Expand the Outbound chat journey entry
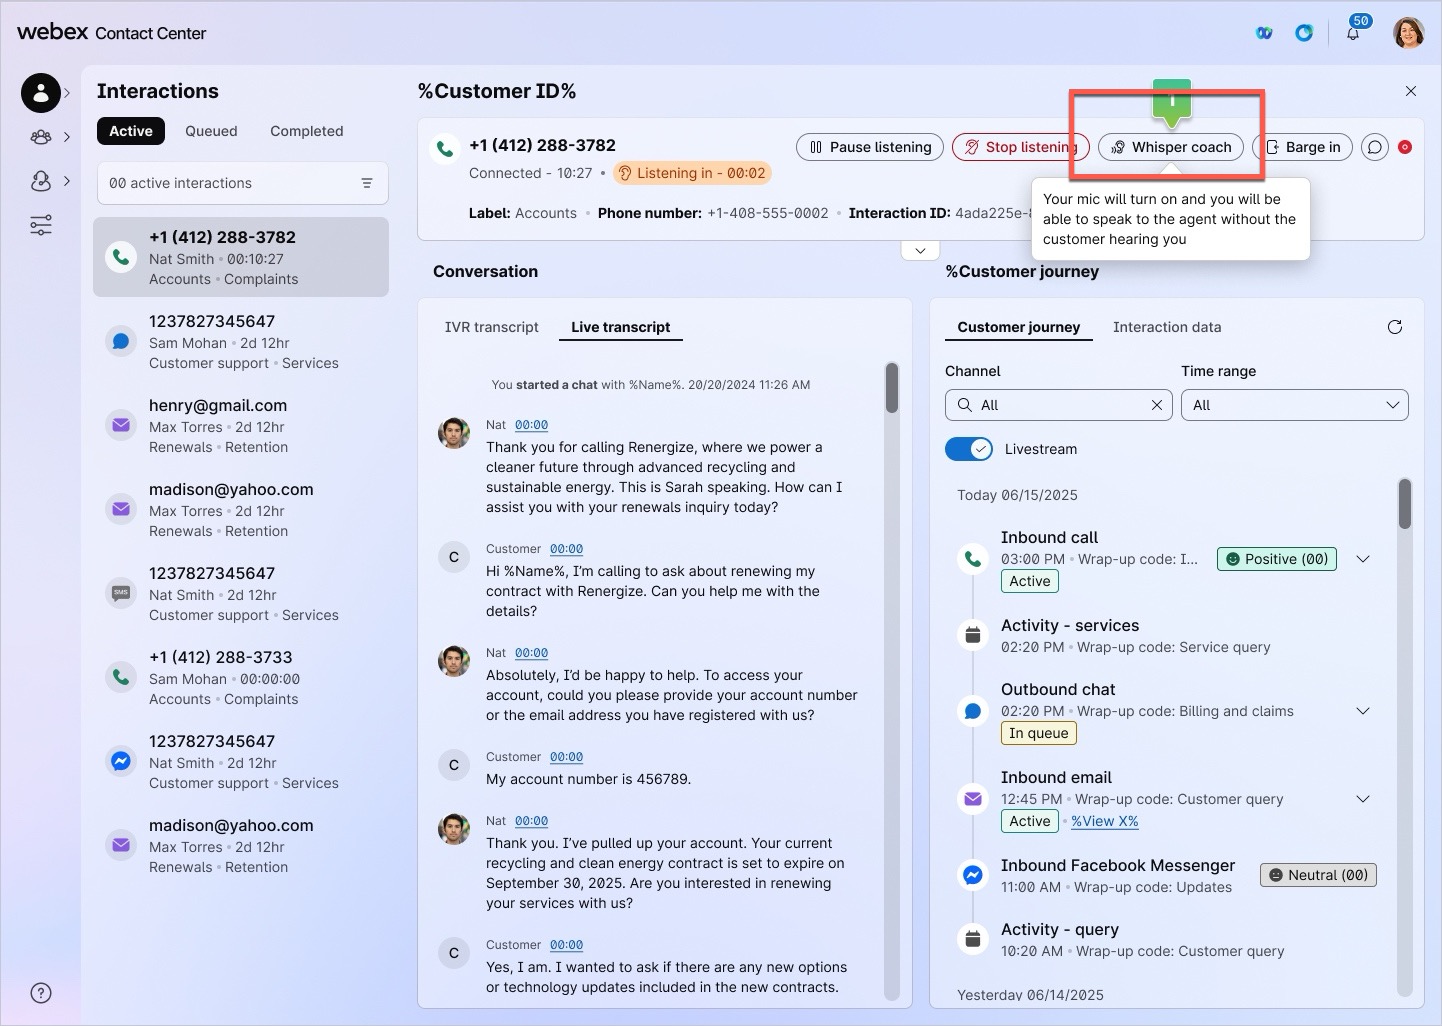1442x1026 pixels. click(x=1363, y=711)
